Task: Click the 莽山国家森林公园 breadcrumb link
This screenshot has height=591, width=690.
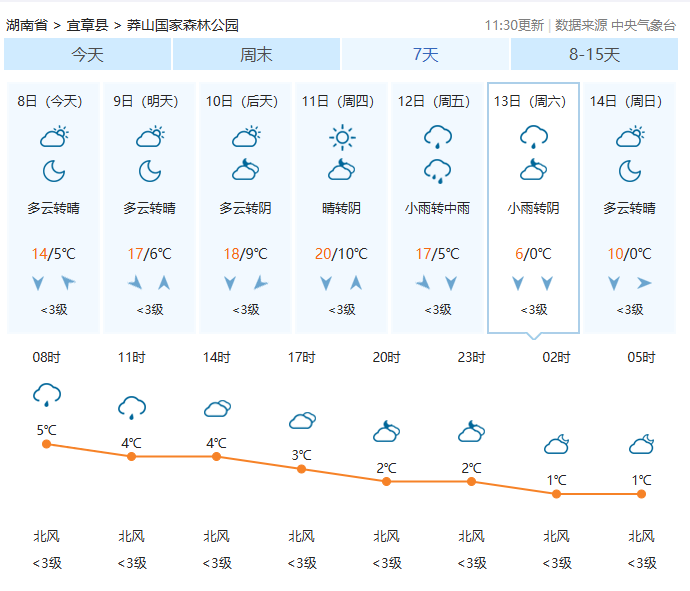Action: tap(183, 25)
